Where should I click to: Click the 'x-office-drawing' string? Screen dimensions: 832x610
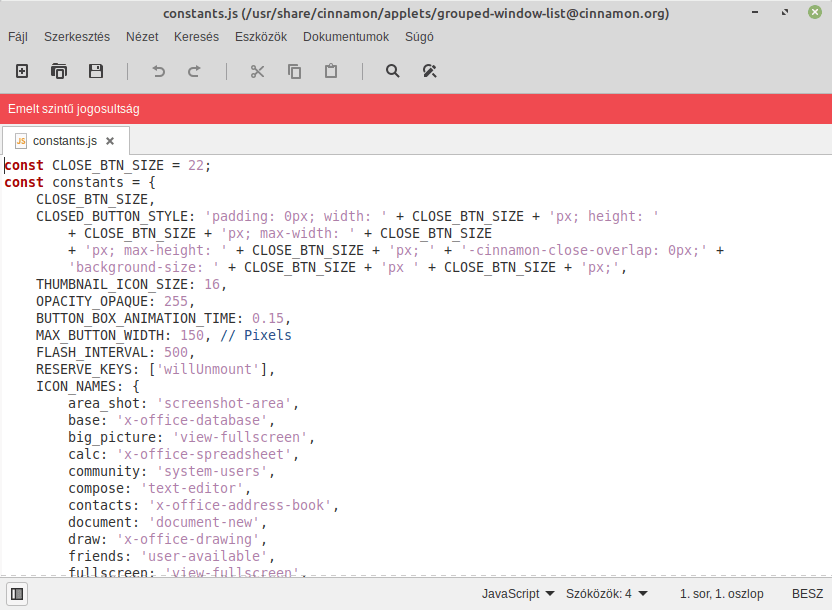188,539
